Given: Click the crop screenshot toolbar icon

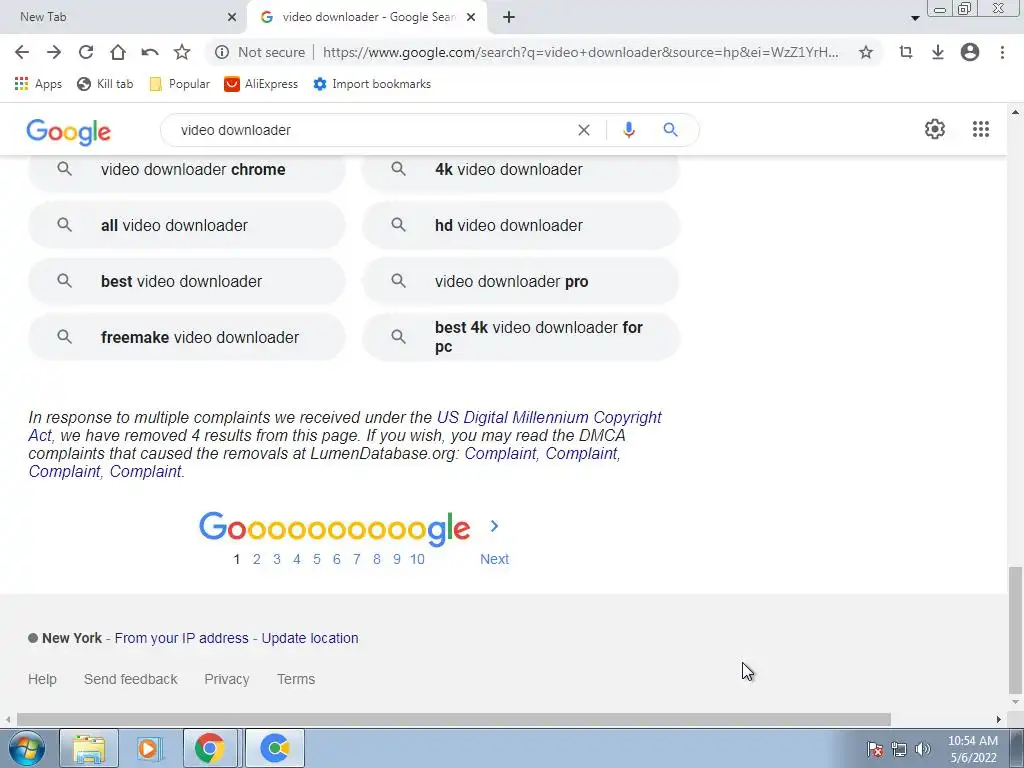Looking at the screenshot, I should [906, 52].
